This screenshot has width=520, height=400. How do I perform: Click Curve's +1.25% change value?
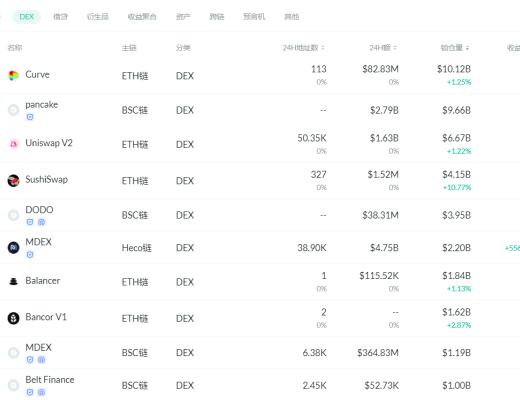tap(459, 82)
